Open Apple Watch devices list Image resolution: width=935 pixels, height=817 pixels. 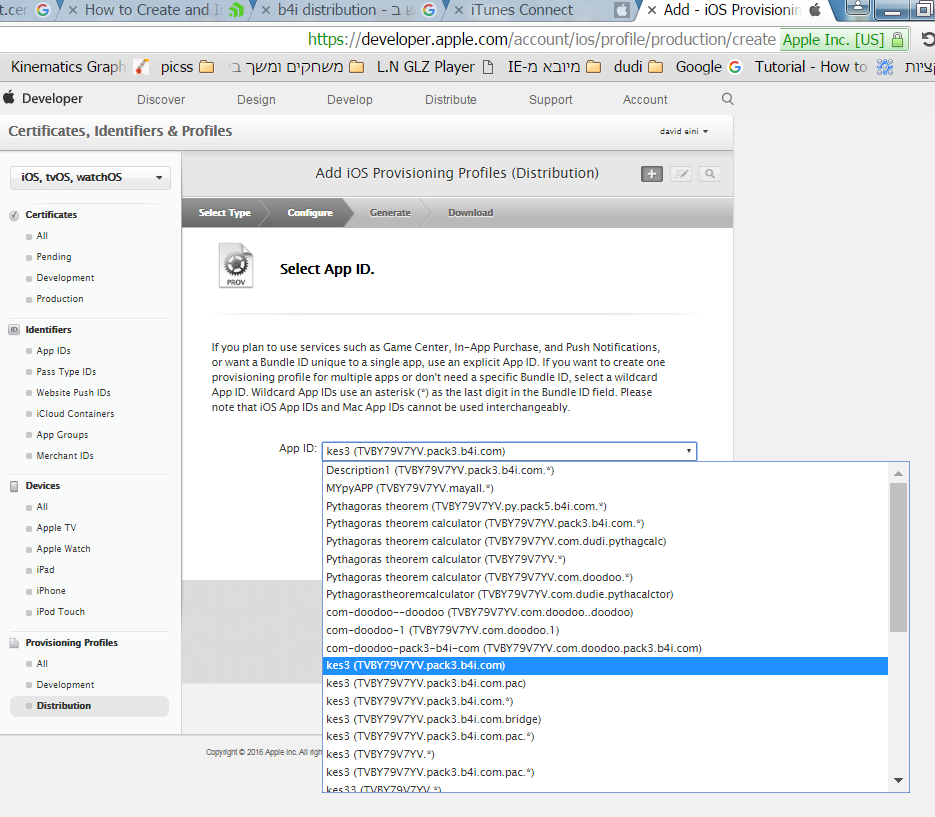point(63,549)
